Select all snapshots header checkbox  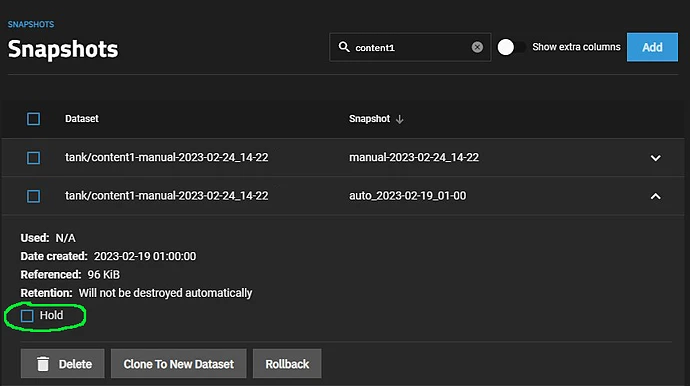(33, 119)
